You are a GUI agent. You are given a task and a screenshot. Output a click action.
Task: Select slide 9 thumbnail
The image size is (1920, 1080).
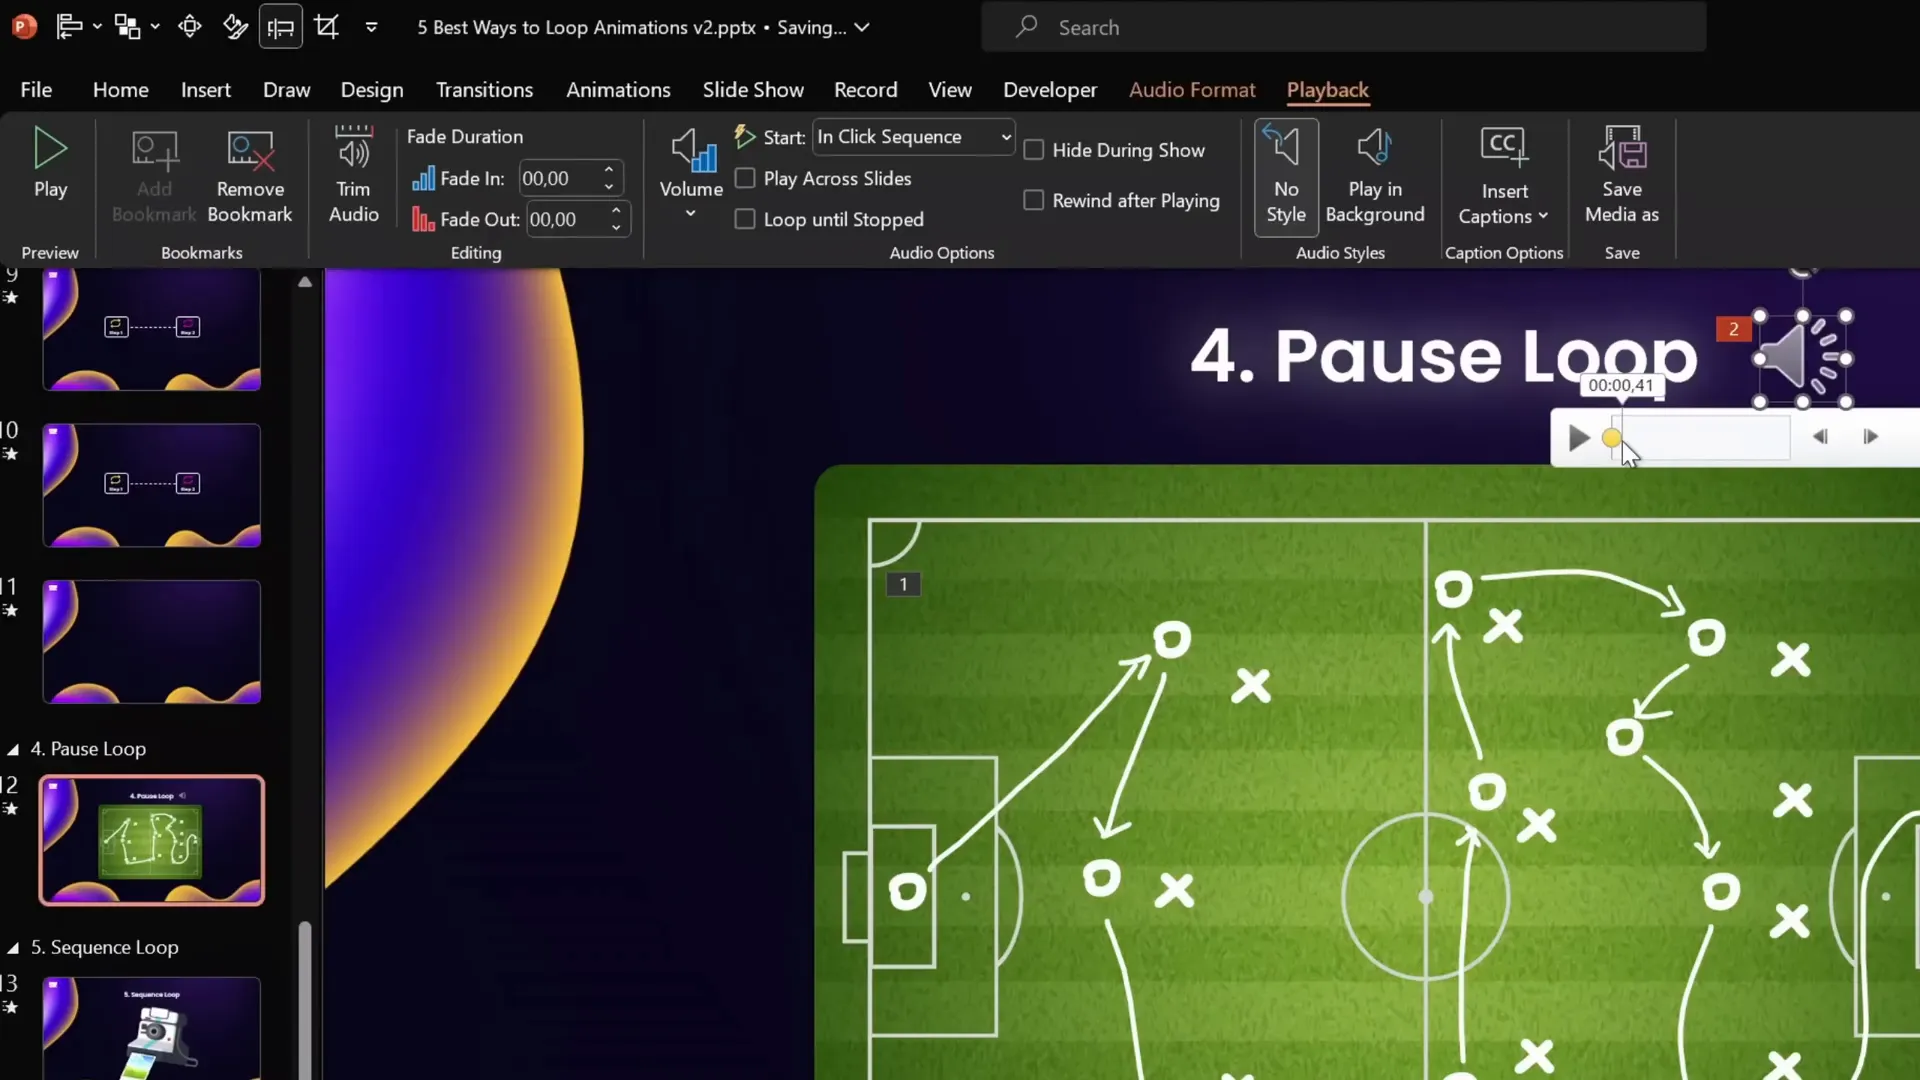tap(152, 329)
